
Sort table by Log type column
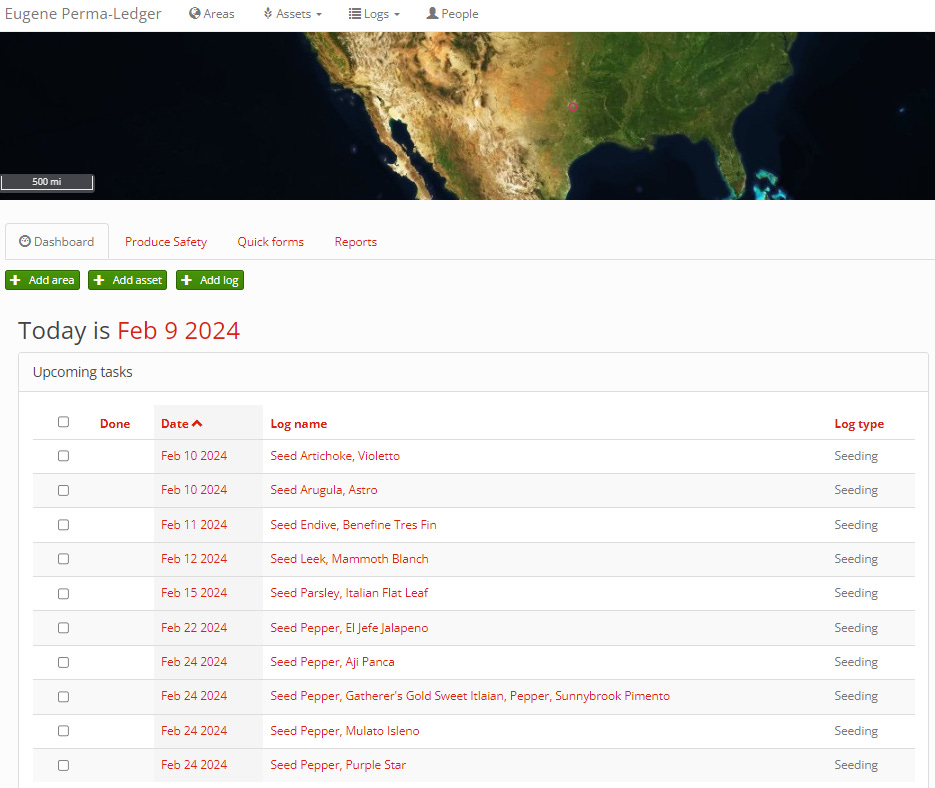pos(859,424)
